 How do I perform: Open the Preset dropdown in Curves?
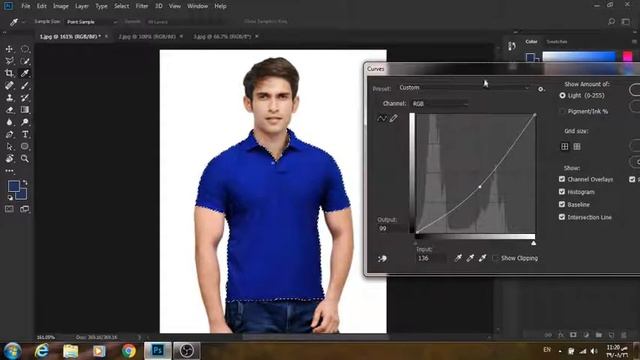click(x=464, y=88)
